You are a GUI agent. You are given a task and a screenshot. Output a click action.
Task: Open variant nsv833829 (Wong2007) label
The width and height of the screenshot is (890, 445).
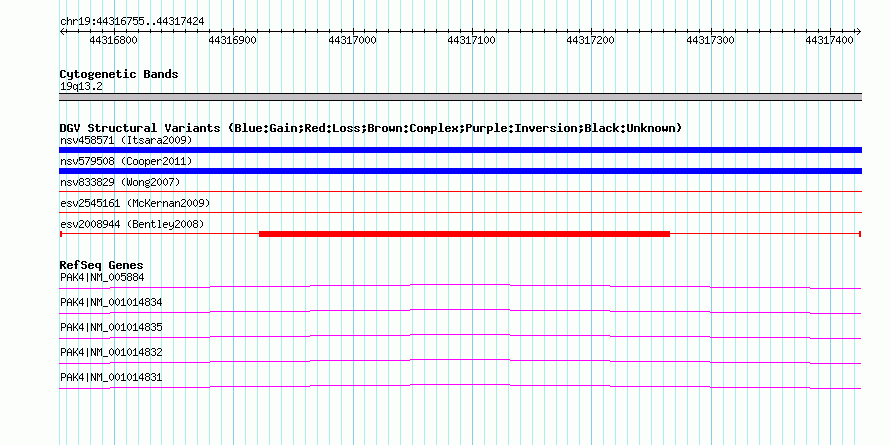[120, 182]
